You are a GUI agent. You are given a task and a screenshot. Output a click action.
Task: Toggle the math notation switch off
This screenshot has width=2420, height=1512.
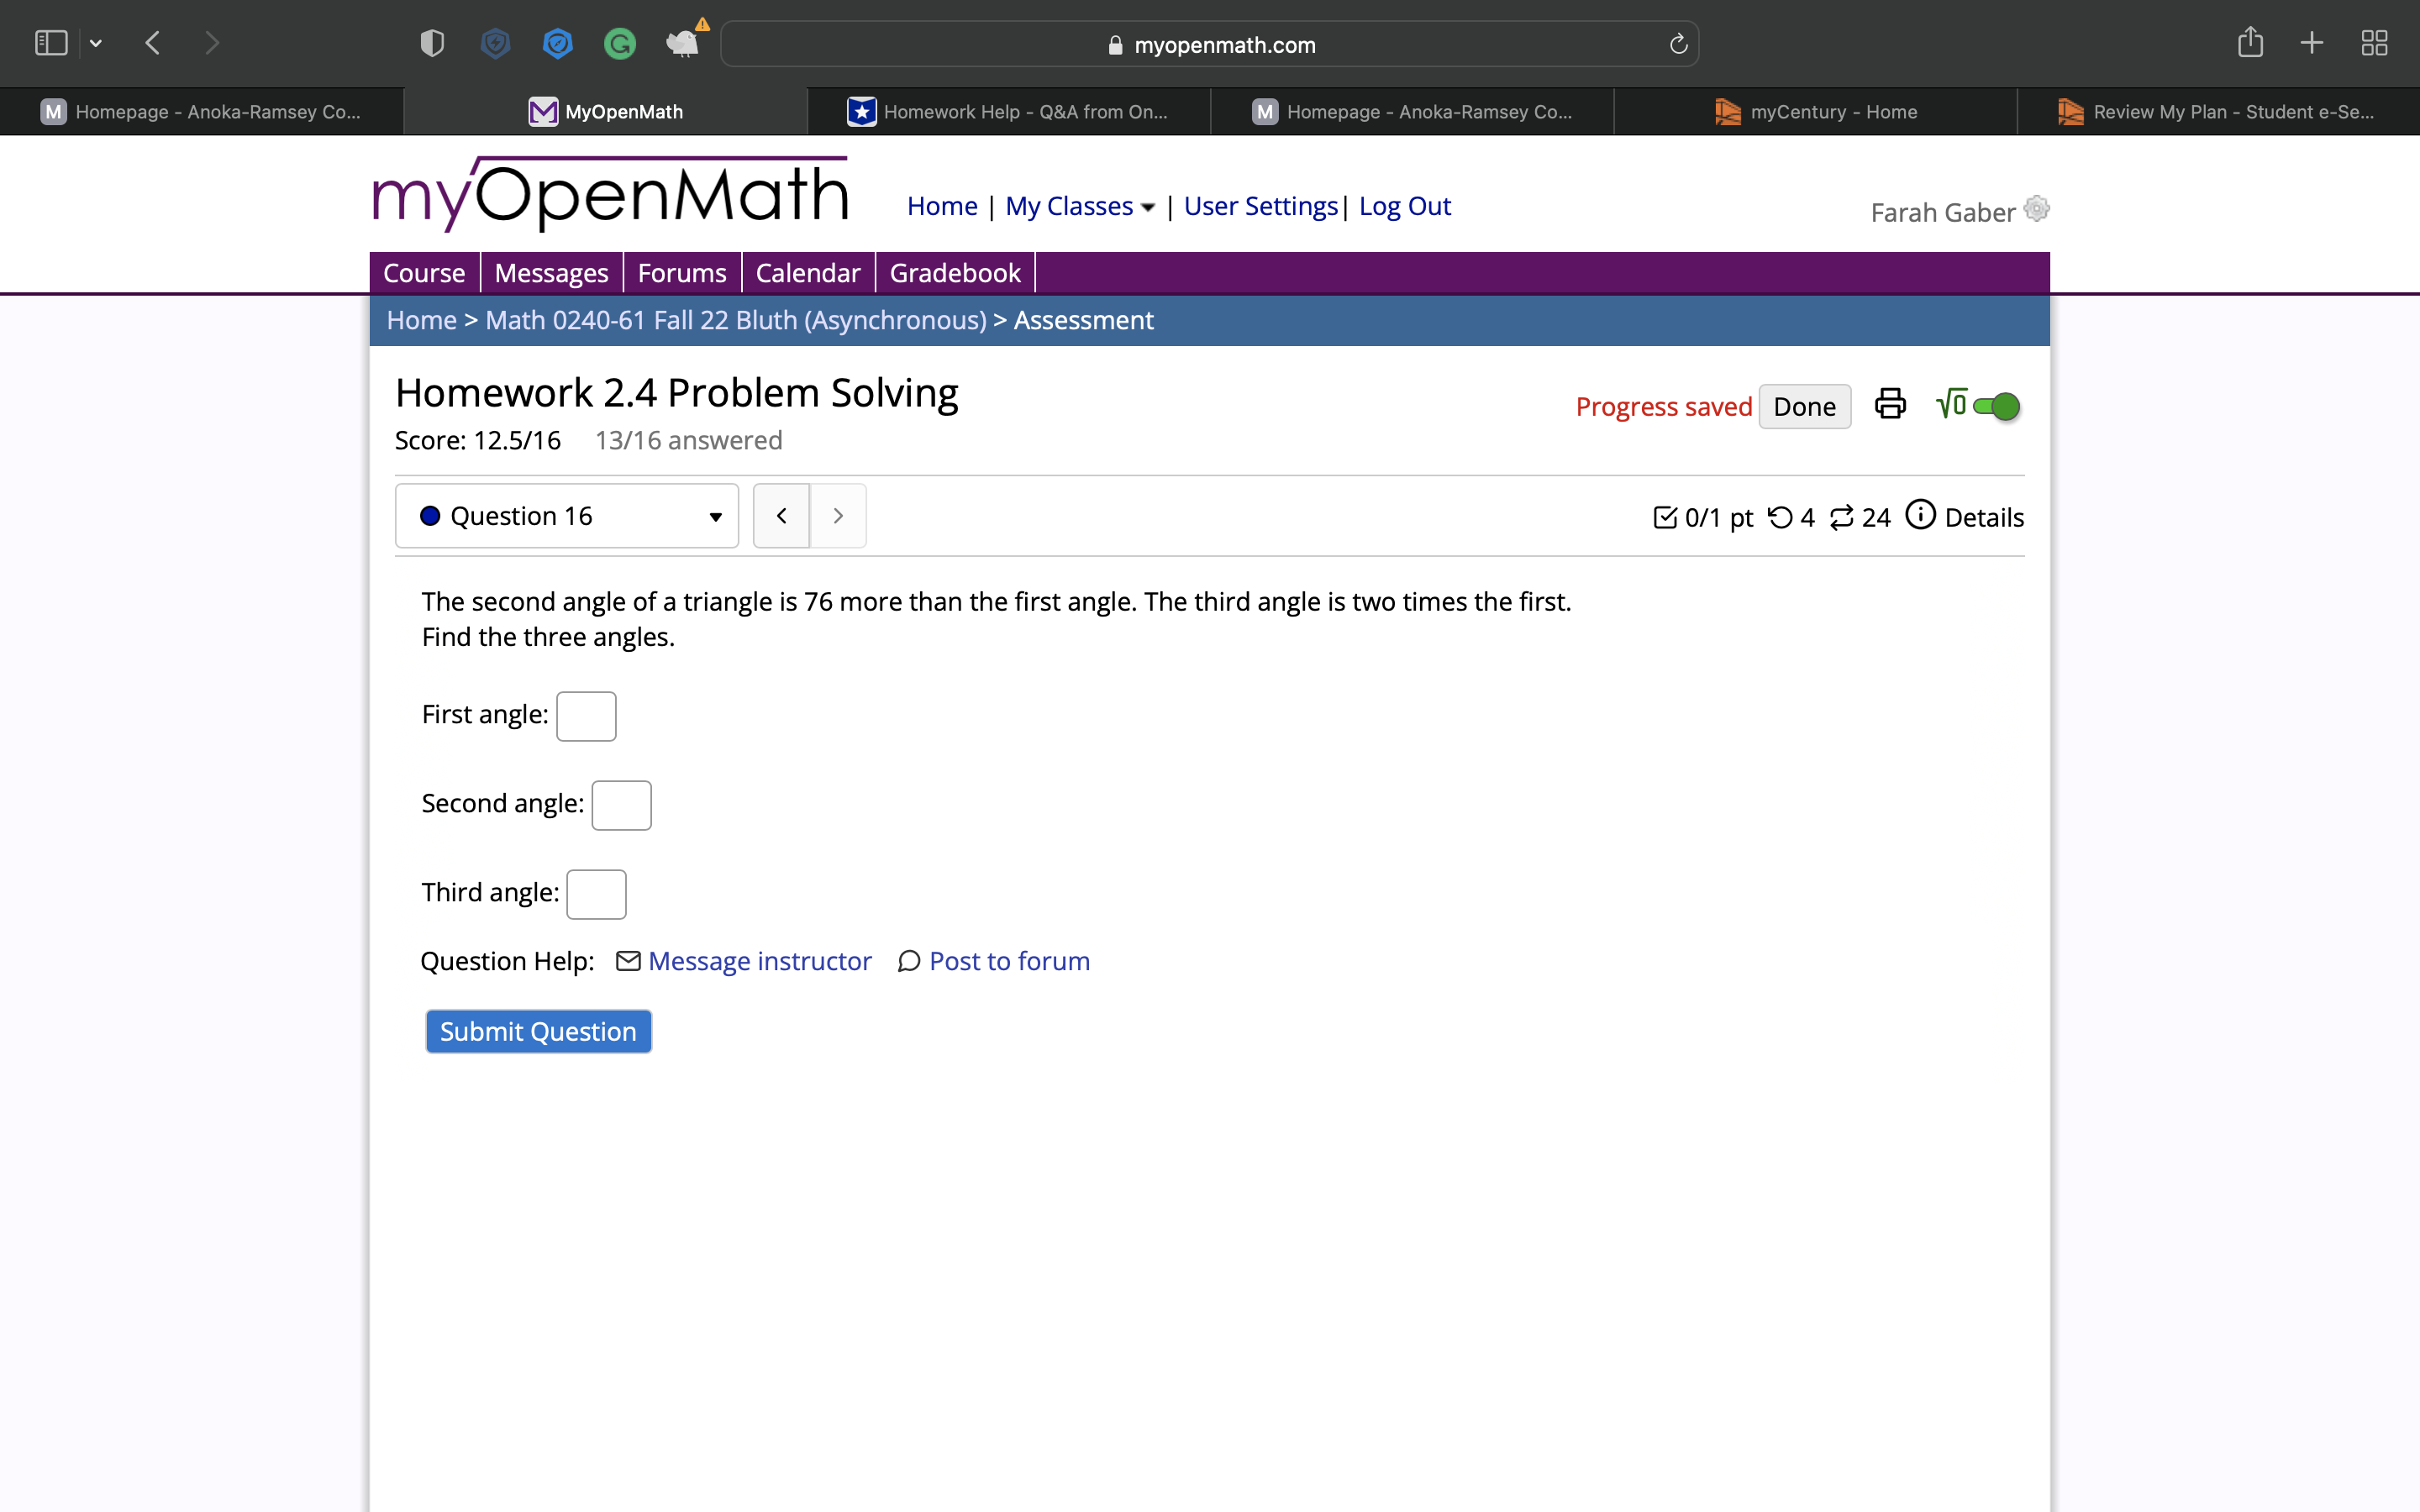(x=1995, y=405)
